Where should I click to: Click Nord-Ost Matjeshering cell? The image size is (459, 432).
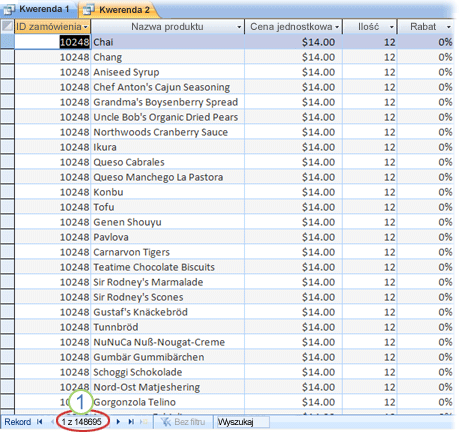pos(168,387)
